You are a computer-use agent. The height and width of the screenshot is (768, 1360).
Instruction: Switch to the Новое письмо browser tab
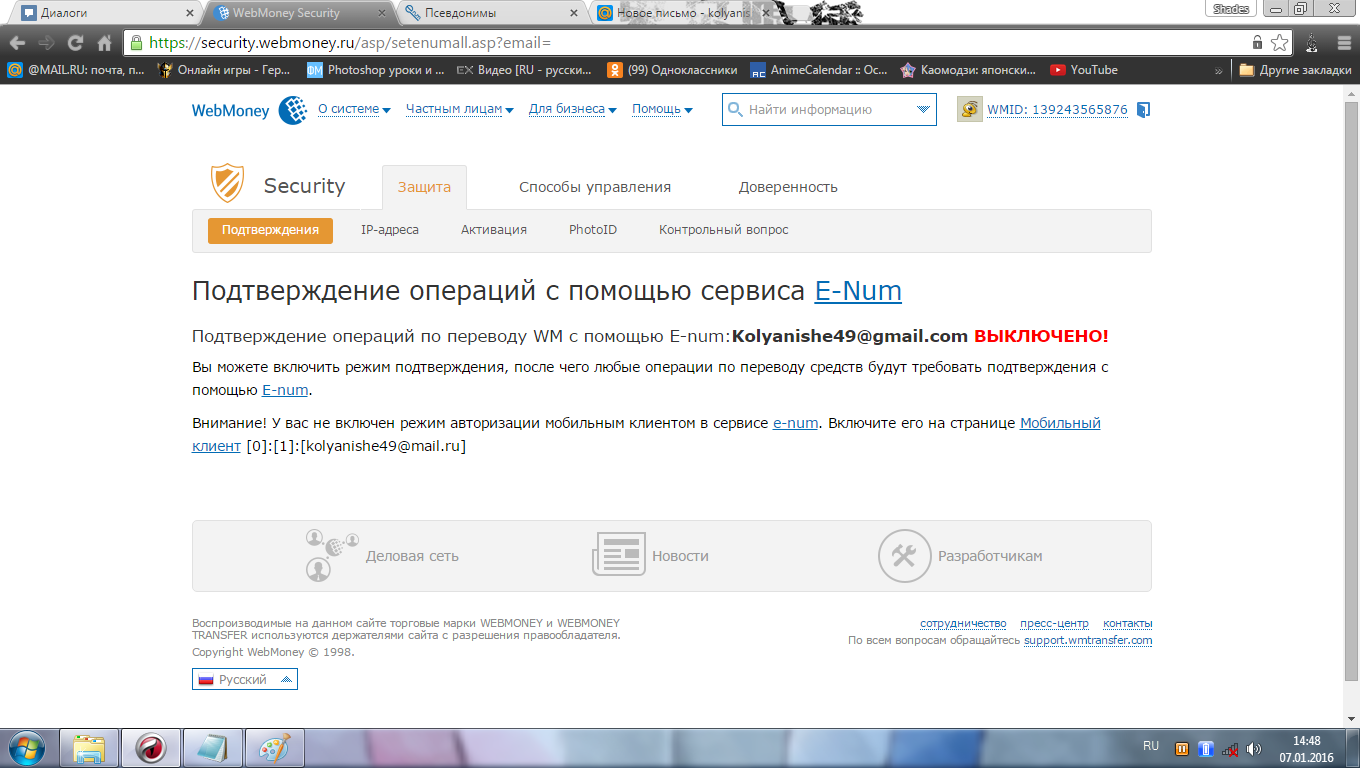point(685,13)
